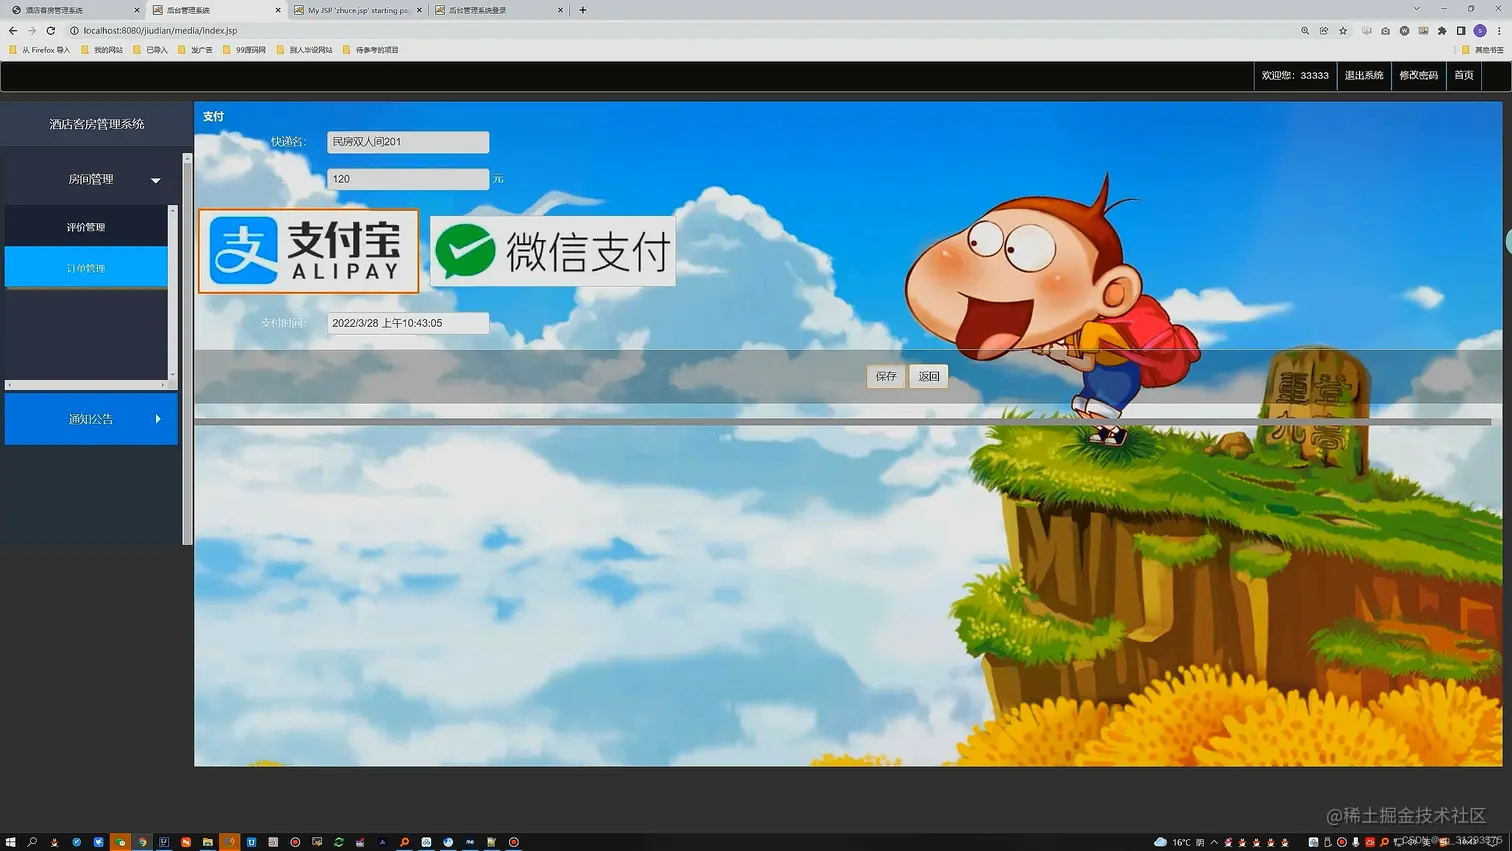Click the share page icon
This screenshot has height=851, width=1512.
pos(1324,31)
